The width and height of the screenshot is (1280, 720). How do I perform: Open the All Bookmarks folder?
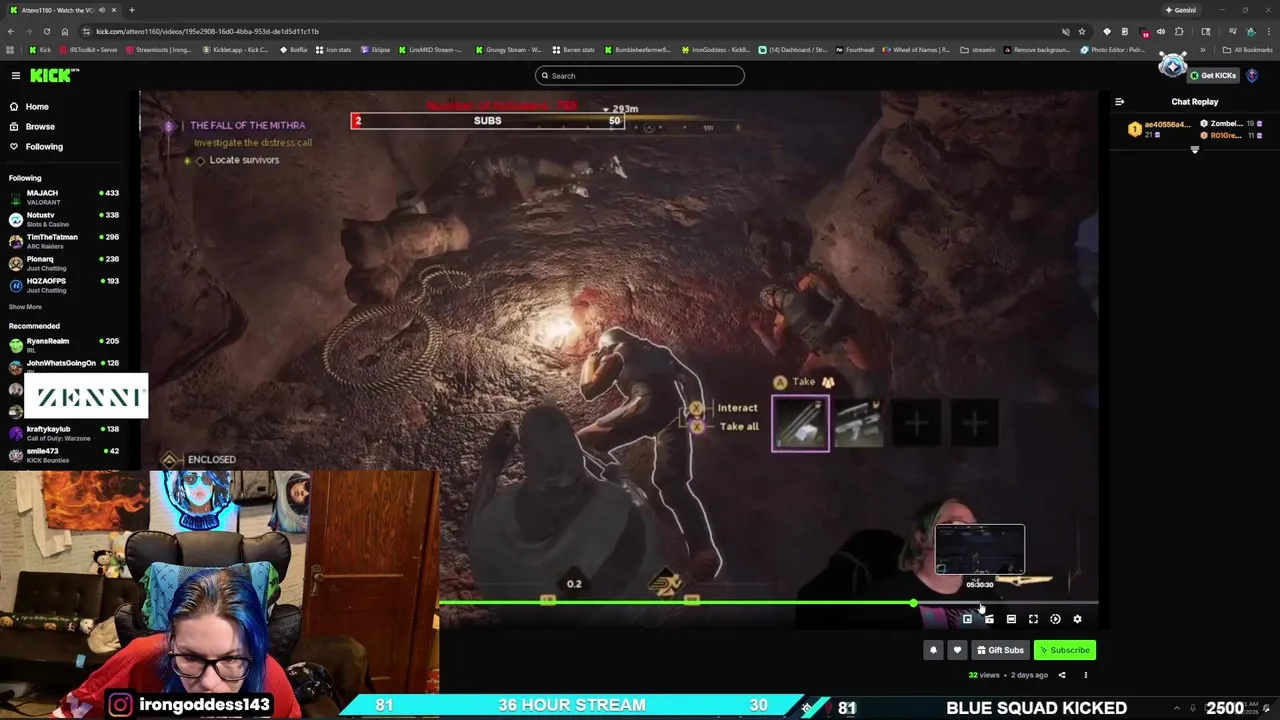[1248, 49]
